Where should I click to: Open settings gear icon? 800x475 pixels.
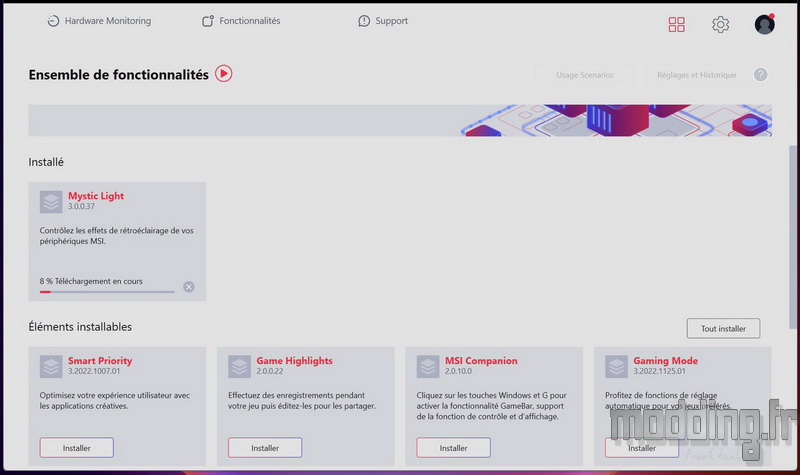coord(720,24)
